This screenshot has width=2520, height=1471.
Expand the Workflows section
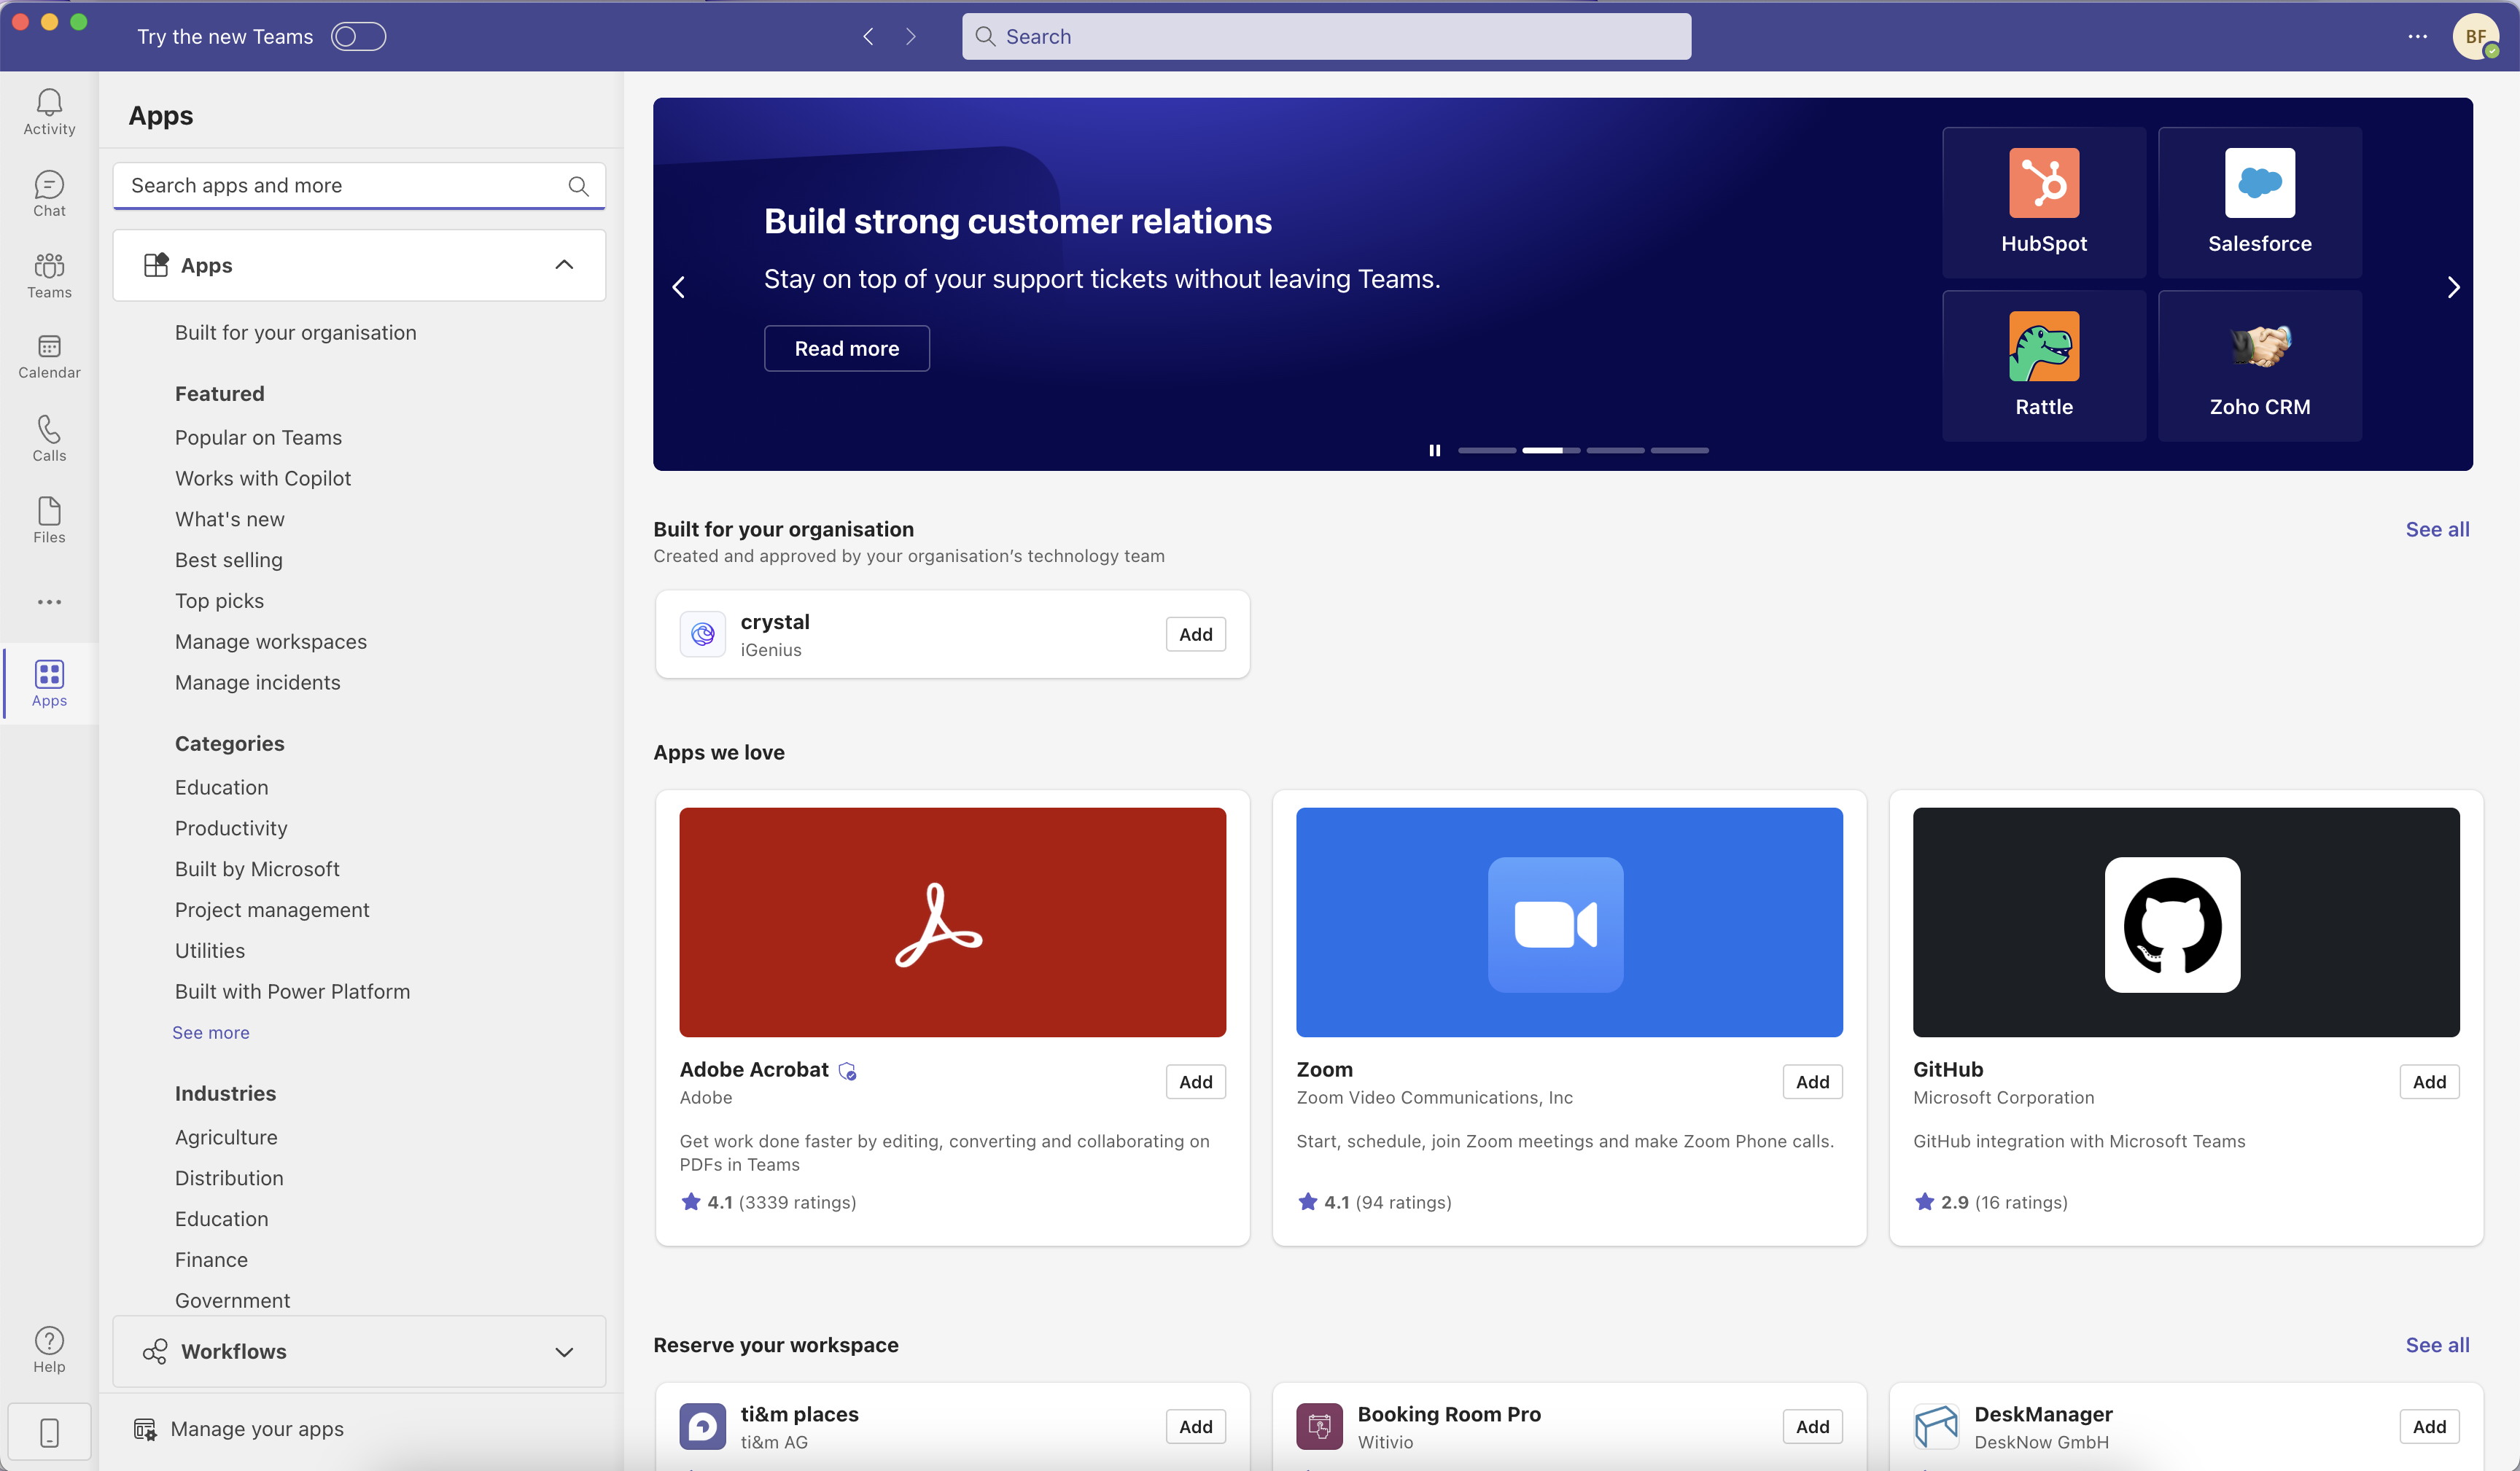tap(564, 1351)
